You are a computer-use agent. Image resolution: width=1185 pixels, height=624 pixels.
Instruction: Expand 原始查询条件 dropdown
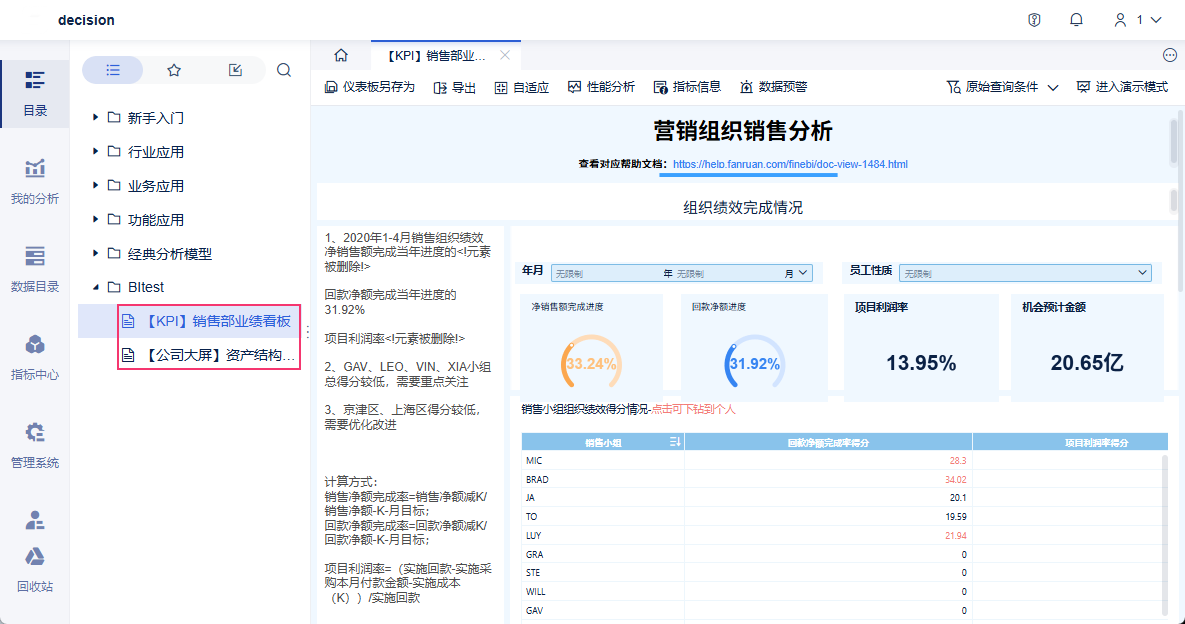(1002, 87)
